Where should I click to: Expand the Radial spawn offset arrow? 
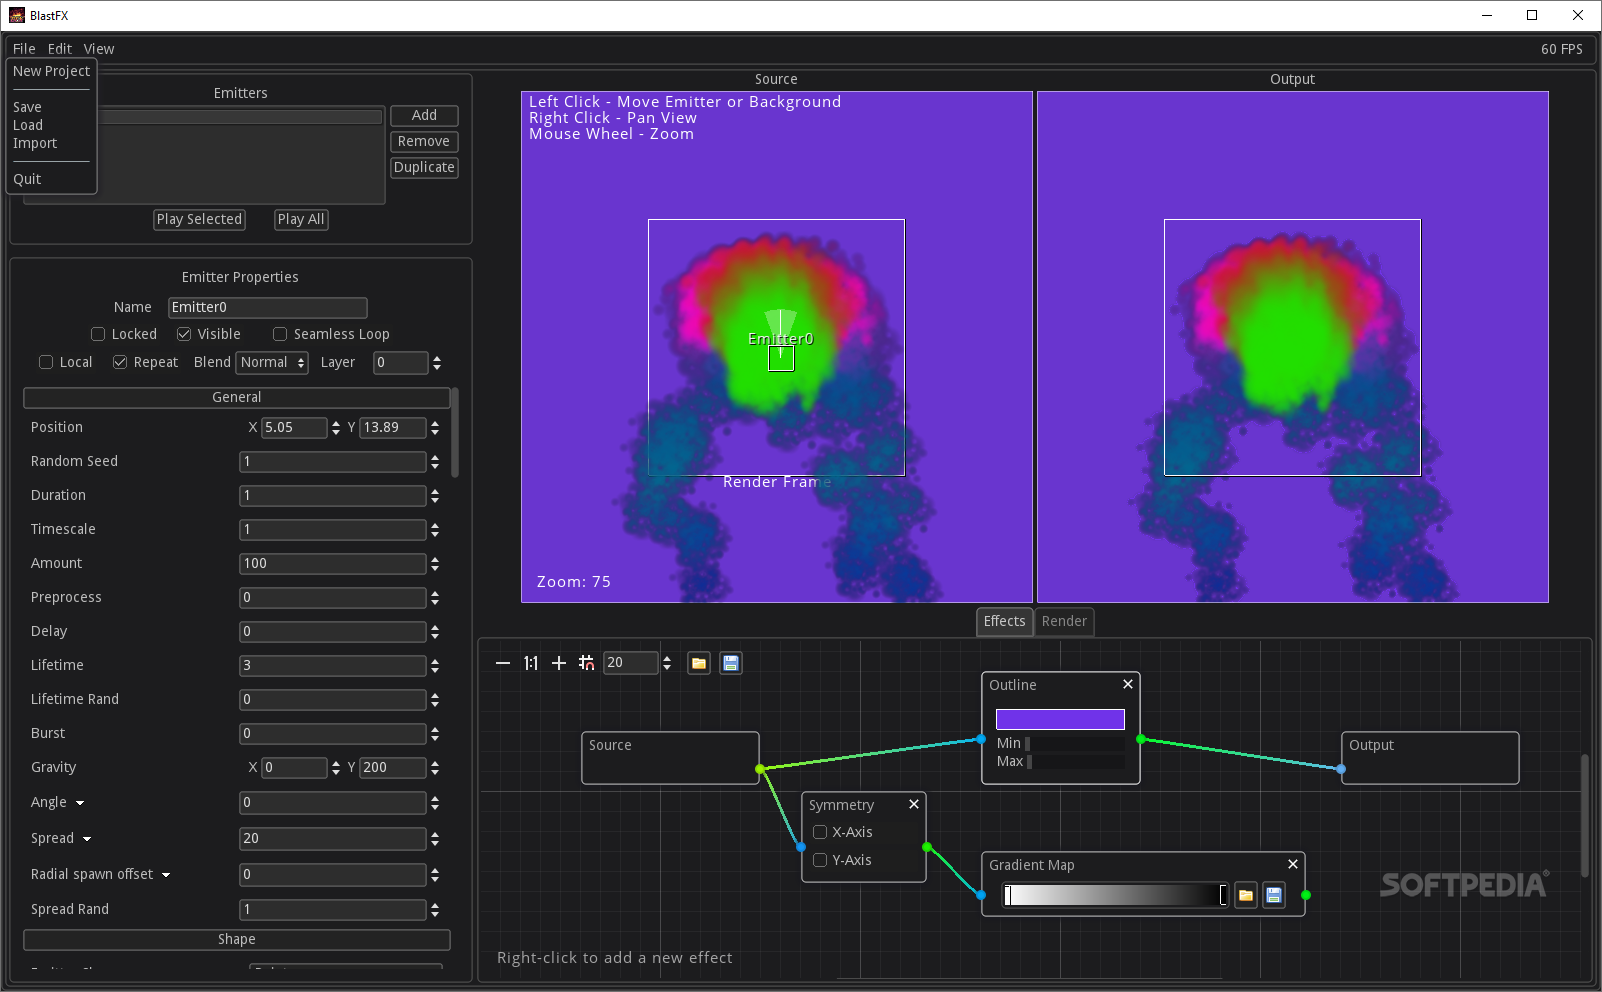pyautogui.click(x=166, y=875)
